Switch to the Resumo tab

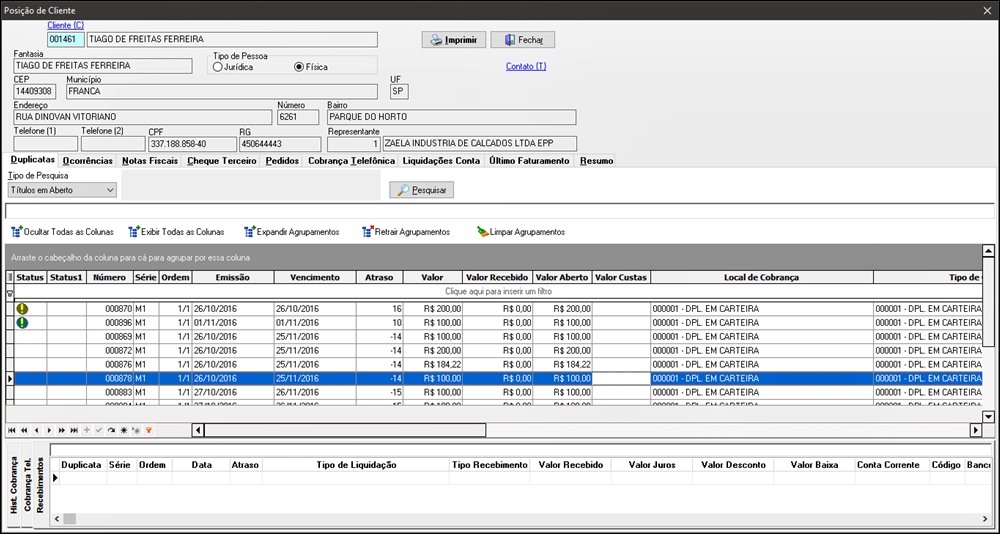596,161
